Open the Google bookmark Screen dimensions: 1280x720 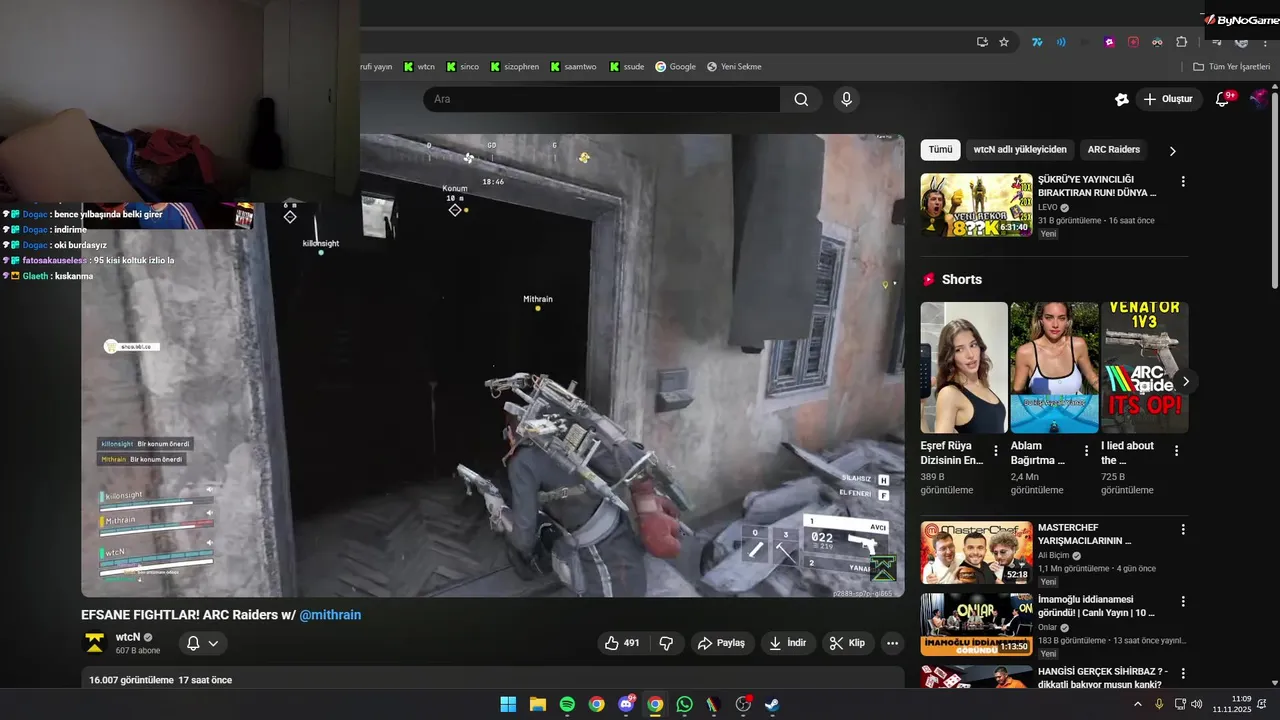(x=675, y=67)
